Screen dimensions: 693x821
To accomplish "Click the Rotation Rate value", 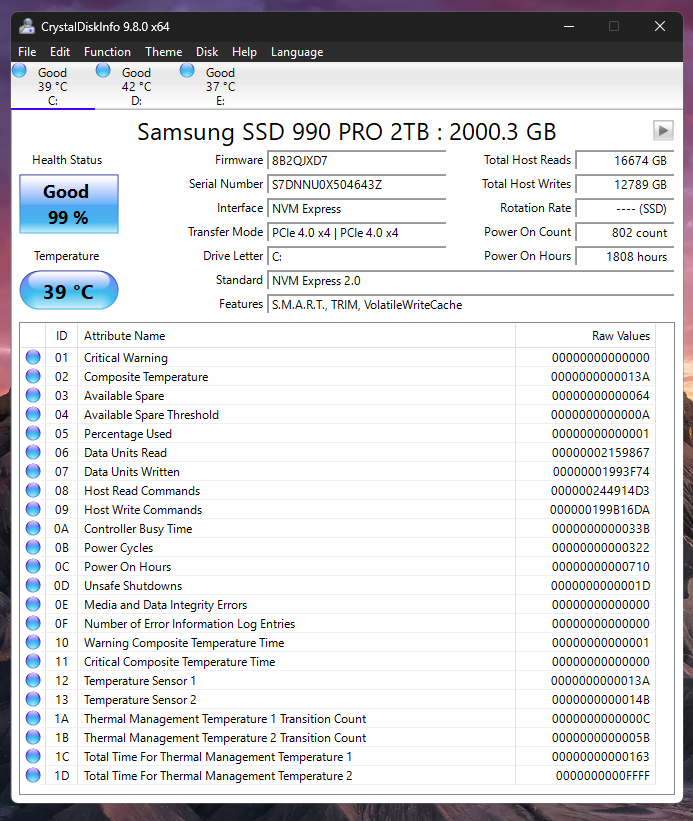I will (x=625, y=208).
